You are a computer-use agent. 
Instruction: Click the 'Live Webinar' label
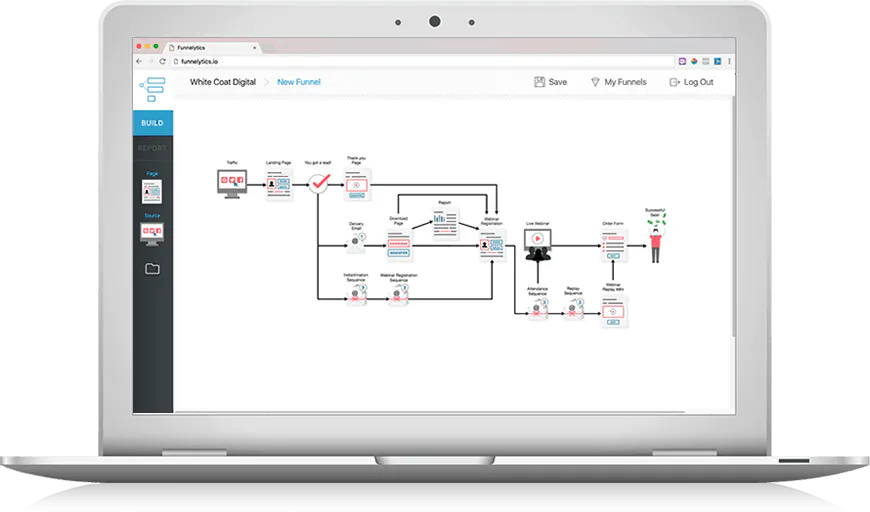point(538,224)
